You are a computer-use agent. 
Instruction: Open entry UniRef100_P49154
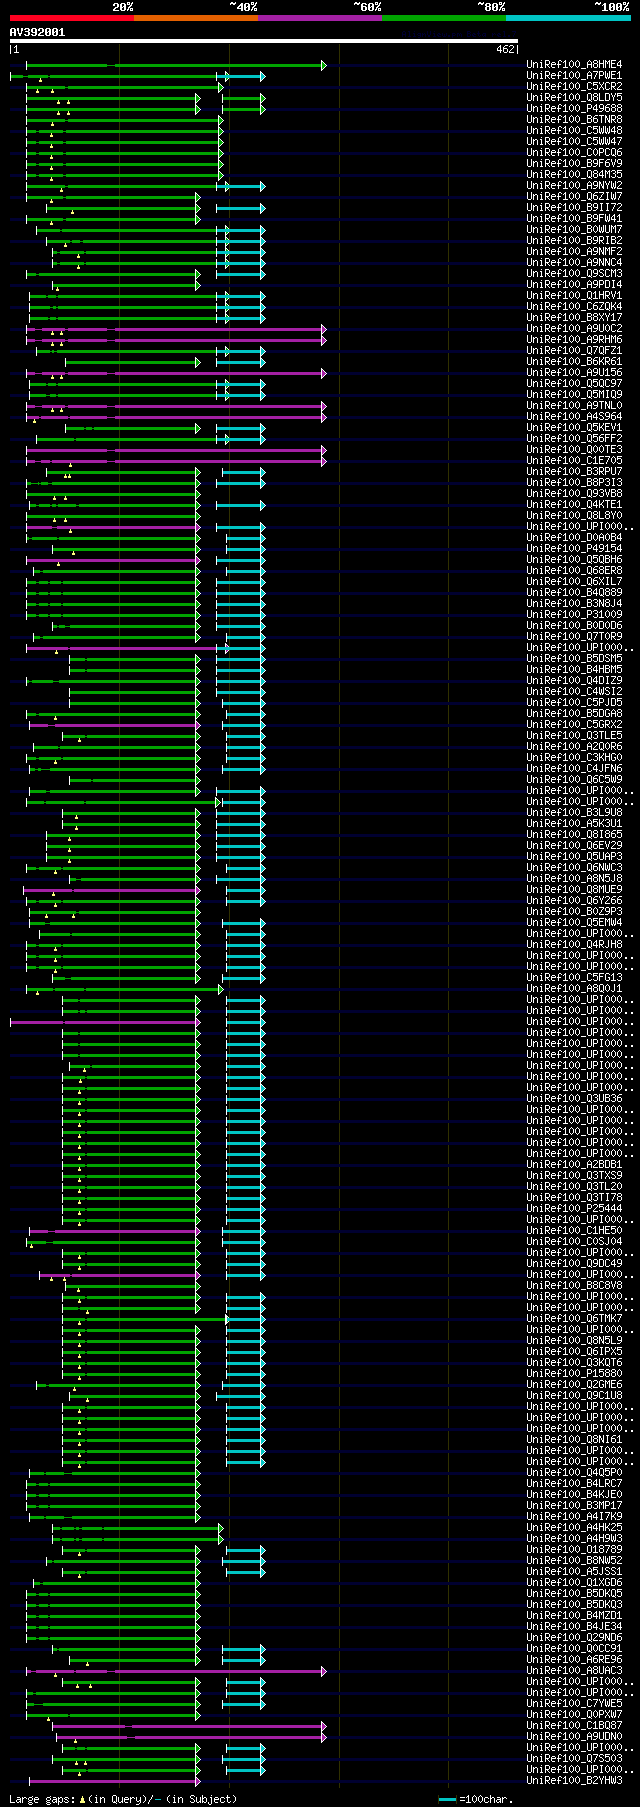pos(574,549)
